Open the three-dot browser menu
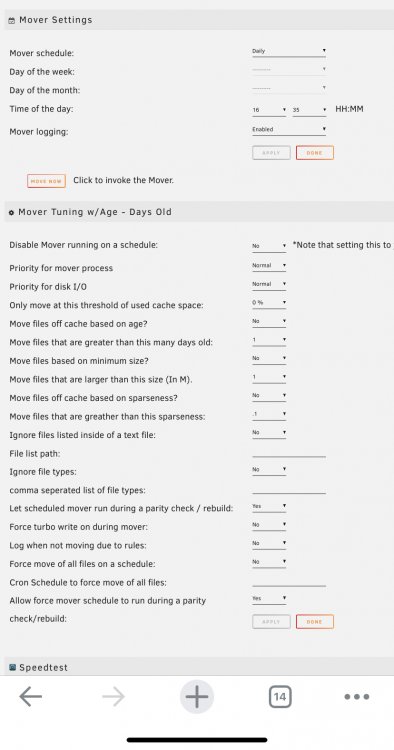Viewport: 394px width, 750px height. tap(357, 696)
